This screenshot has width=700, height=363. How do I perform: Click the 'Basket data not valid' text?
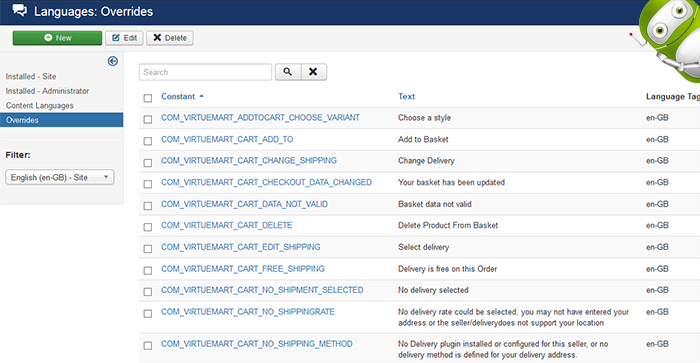(435, 204)
